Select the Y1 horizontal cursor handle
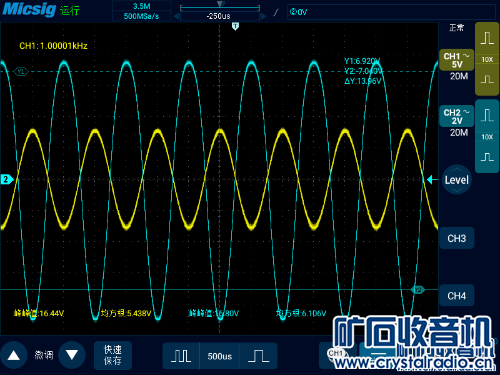The width and height of the screenshot is (500, 375). coord(21,71)
